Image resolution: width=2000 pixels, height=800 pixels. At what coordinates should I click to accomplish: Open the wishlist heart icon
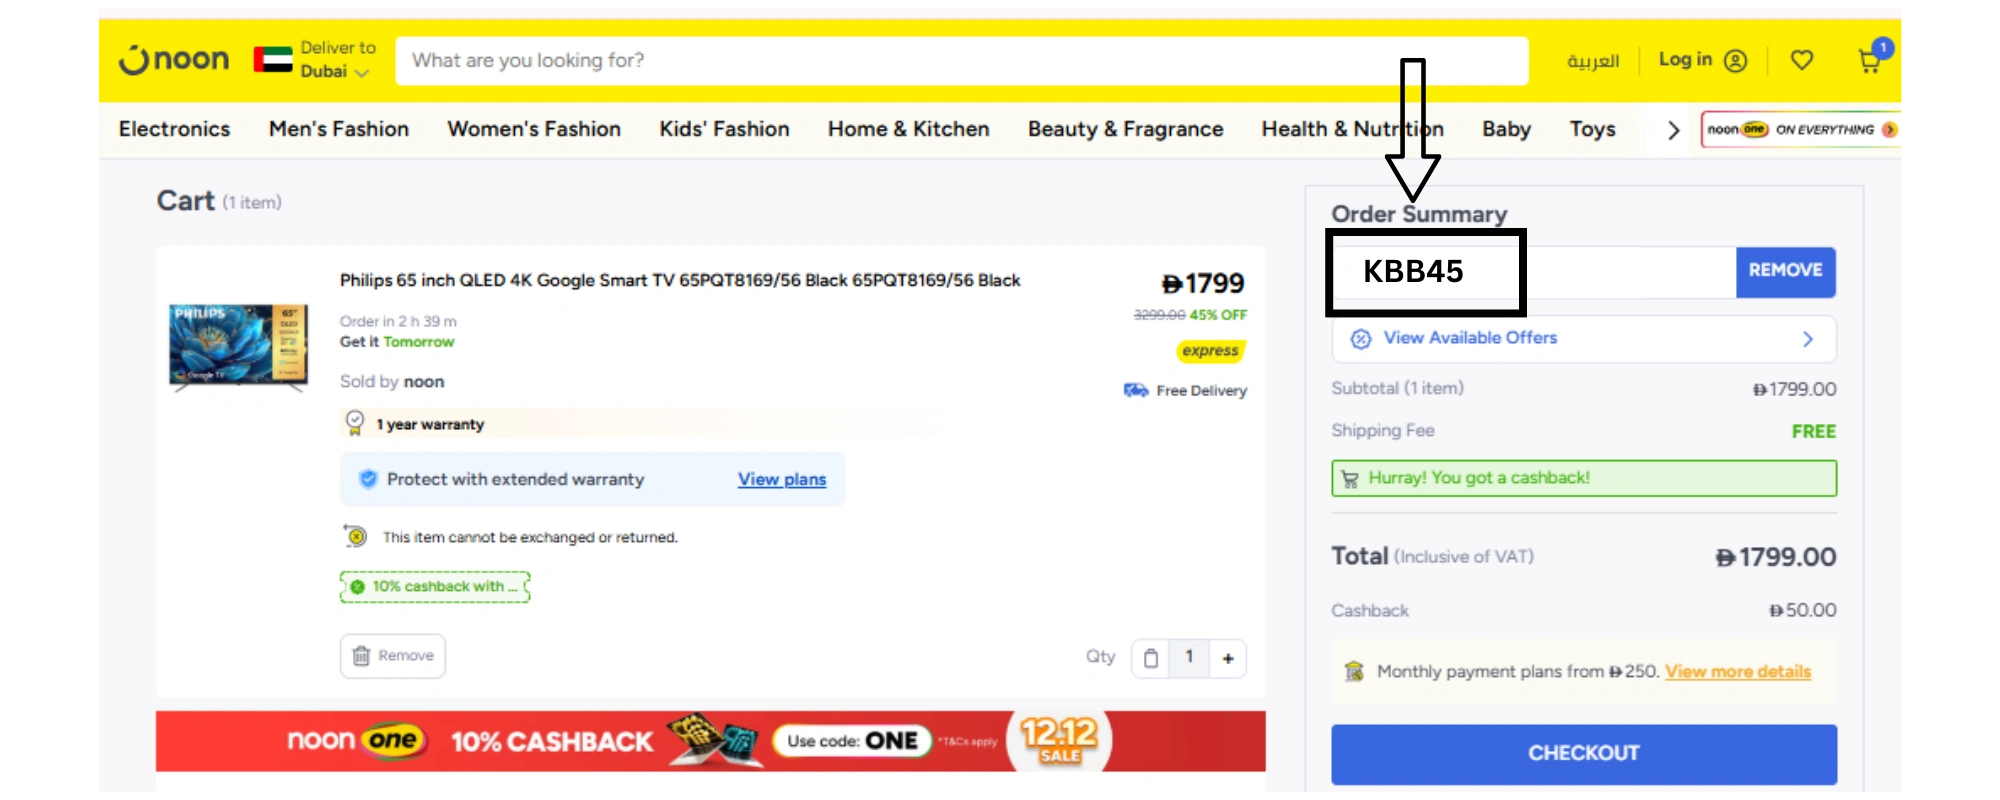click(1803, 60)
